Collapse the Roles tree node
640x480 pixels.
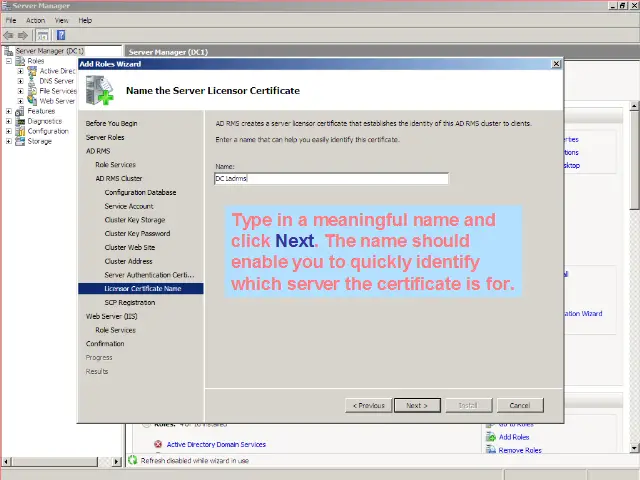pyautogui.click(x=9, y=61)
